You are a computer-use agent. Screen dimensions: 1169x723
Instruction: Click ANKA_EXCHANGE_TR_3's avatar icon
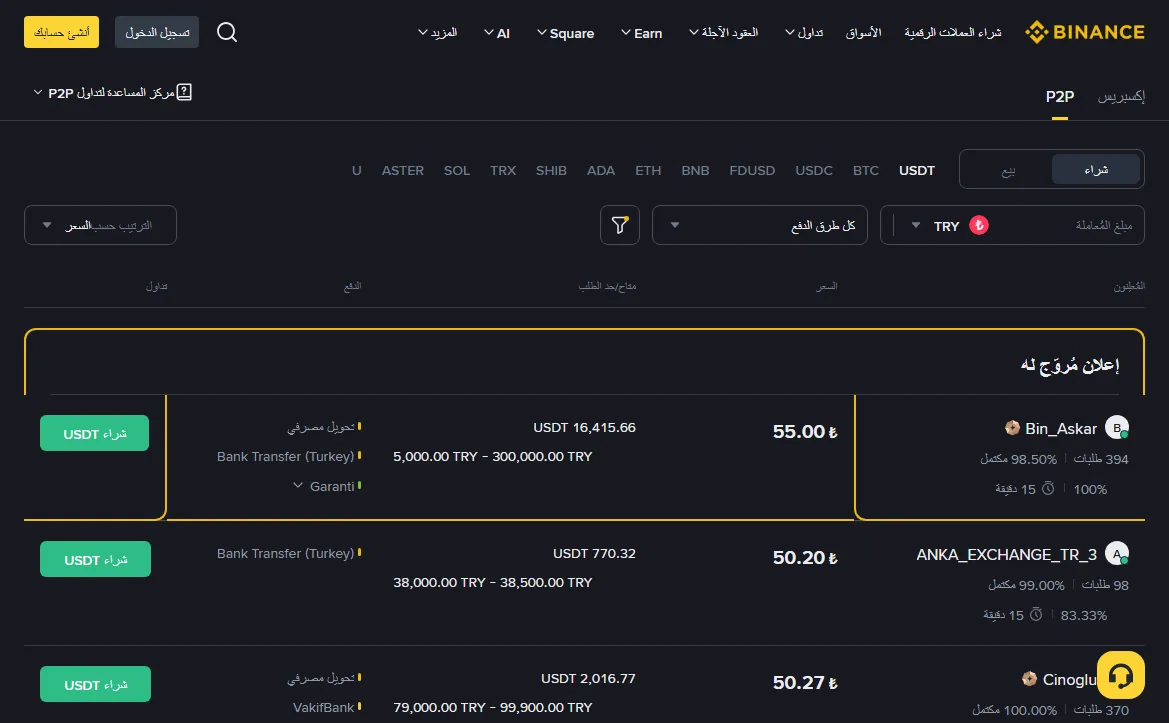(1117, 554)
